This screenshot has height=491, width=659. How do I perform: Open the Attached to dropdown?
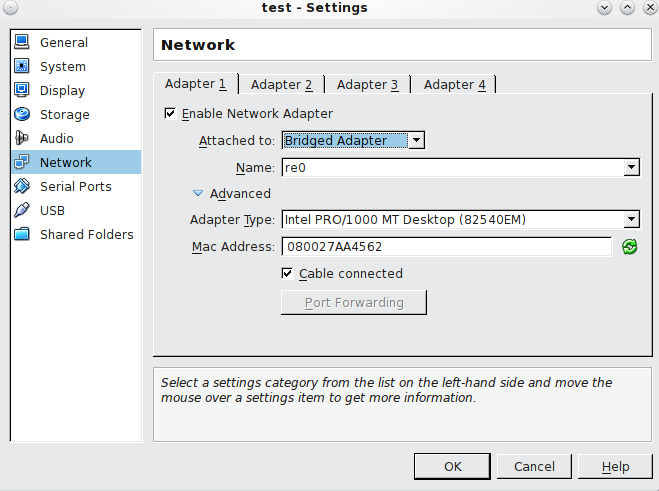pos(353,140)
